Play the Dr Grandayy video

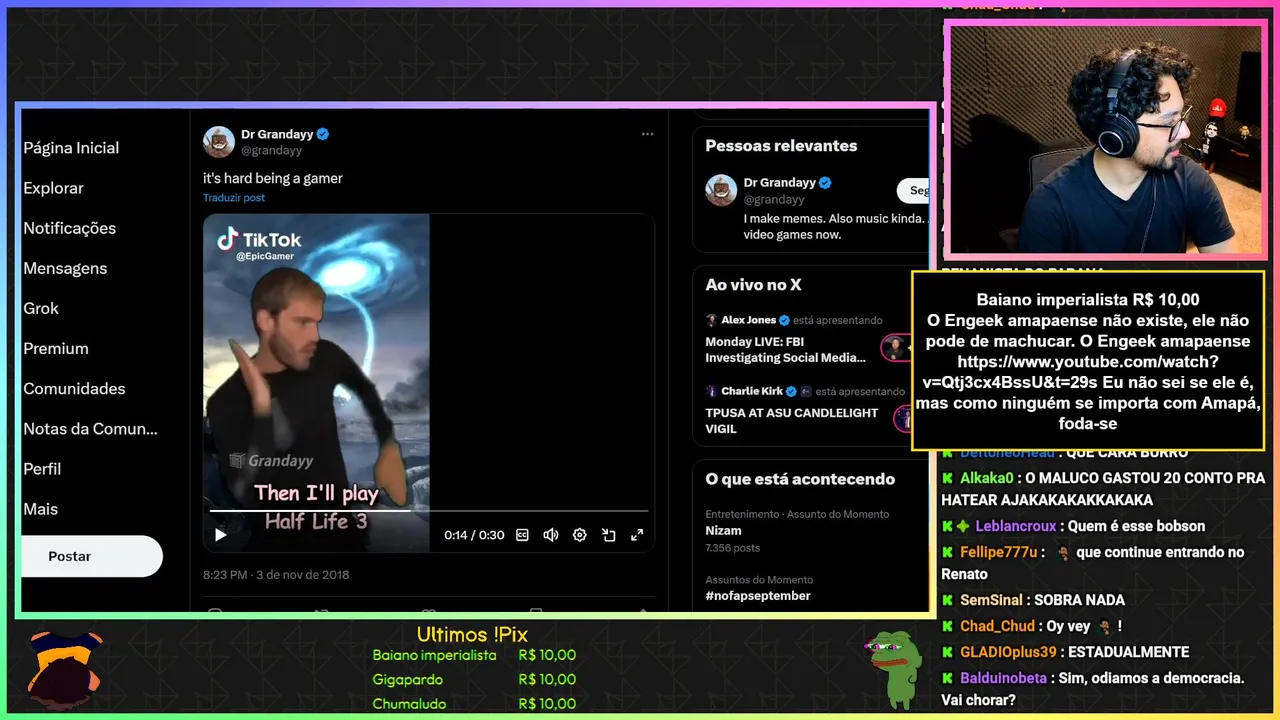pos(221,535)
